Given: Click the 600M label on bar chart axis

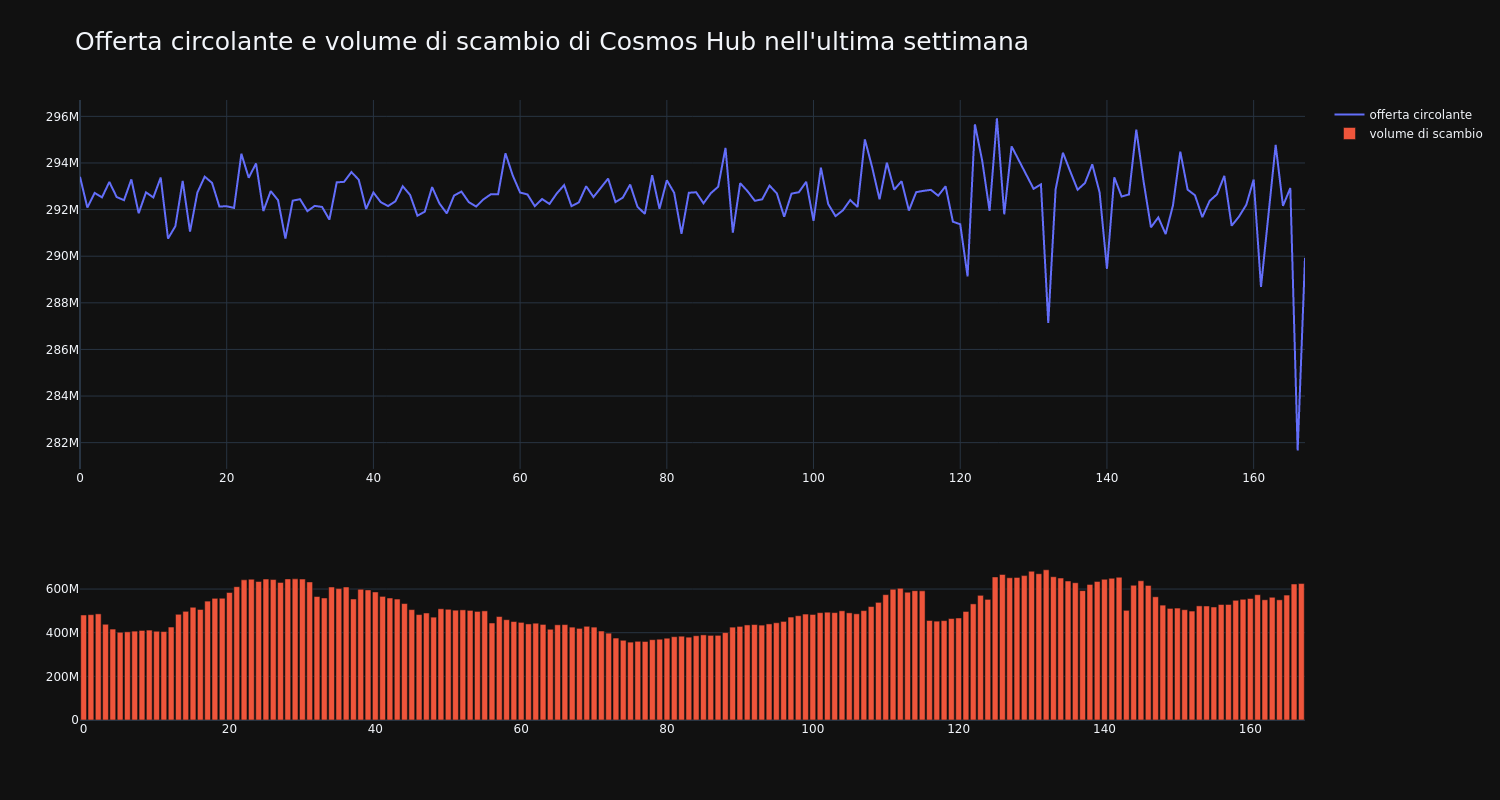Looking at the screenshot, I should (61, 589).
